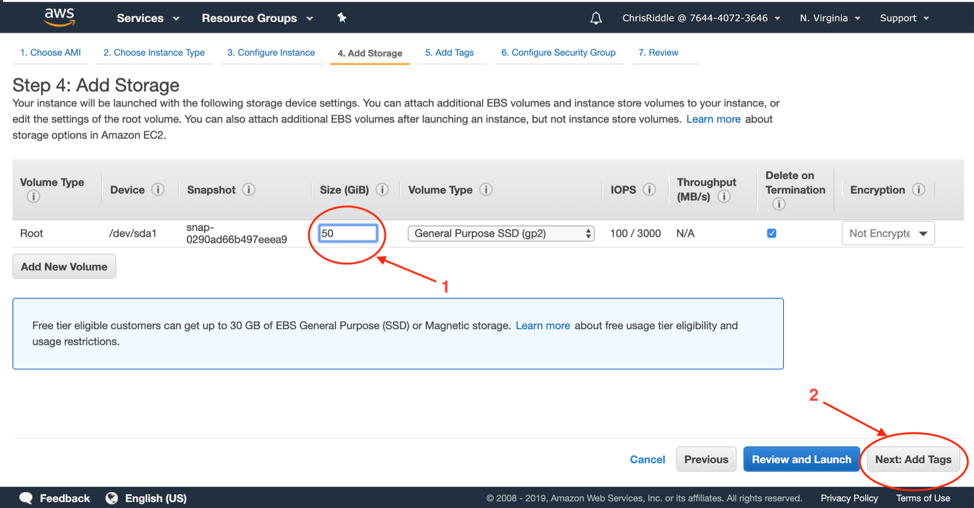
Task: Click info icon next to Size (GiB)
Action: tap(382, 190)
